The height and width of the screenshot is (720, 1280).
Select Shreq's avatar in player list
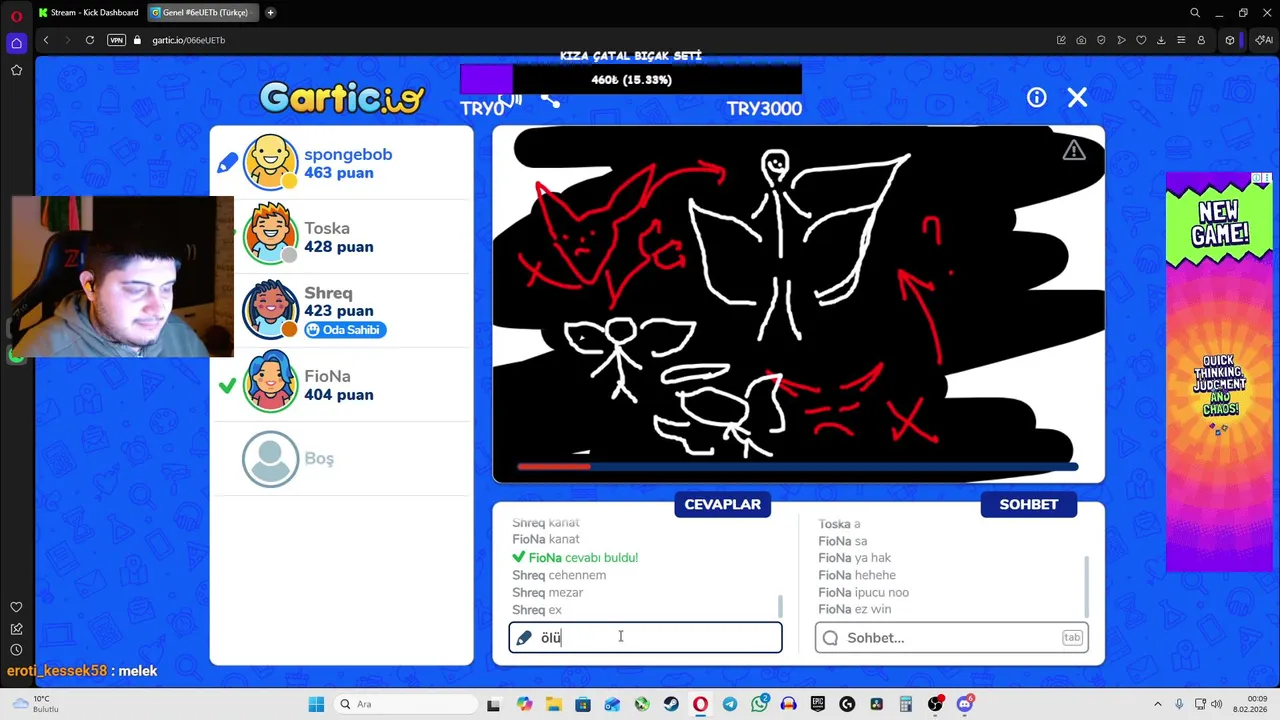tap(270, 310)
